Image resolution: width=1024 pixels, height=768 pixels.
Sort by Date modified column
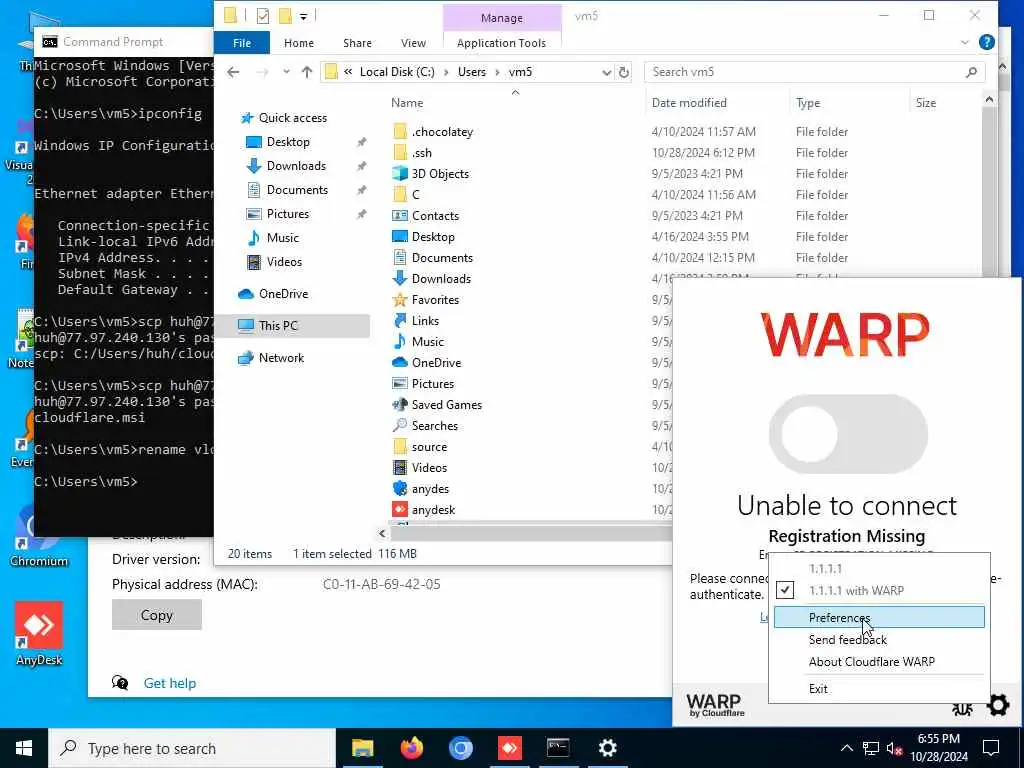point(689,103)
